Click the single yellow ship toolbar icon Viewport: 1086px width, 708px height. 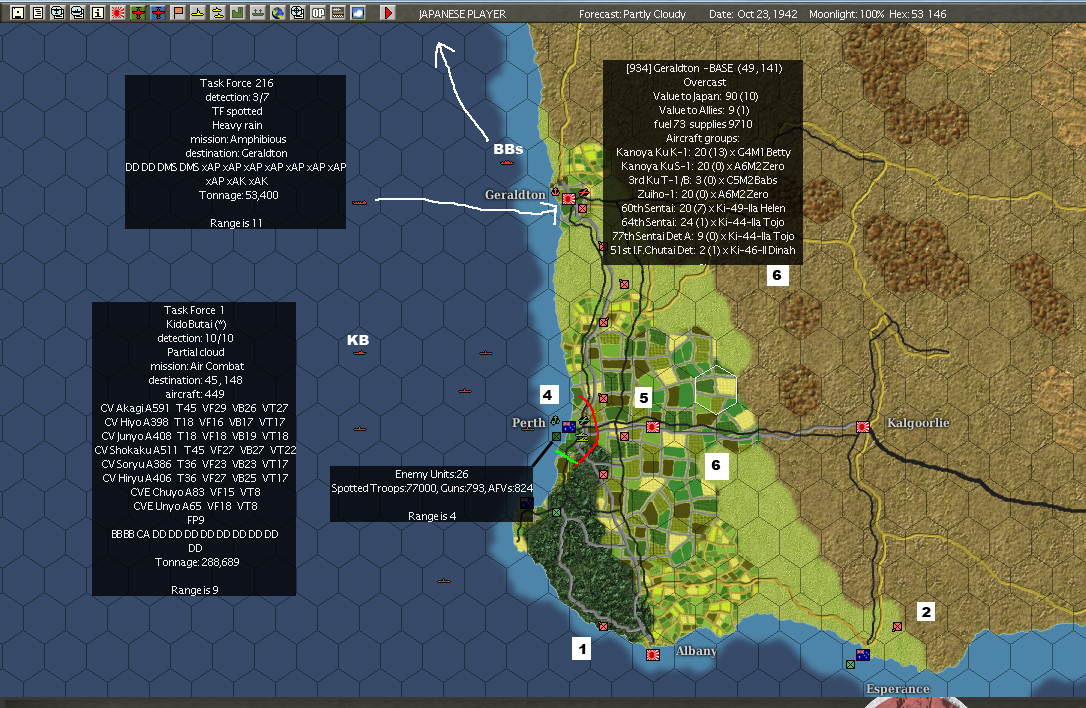pos(197,12)
